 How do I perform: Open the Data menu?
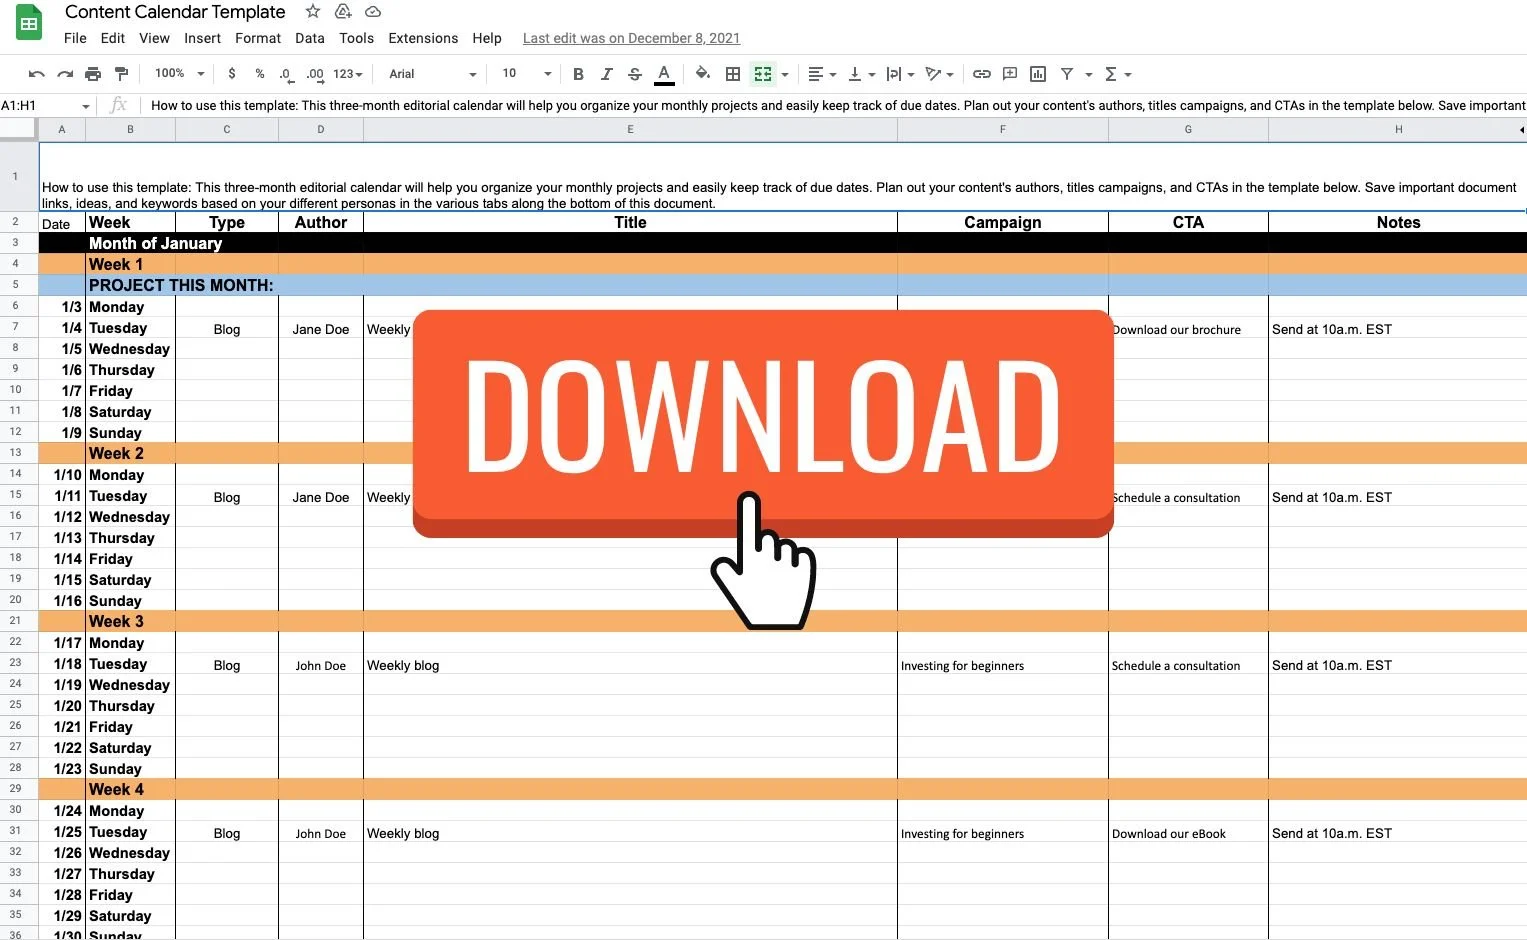(x=310, y=38)
